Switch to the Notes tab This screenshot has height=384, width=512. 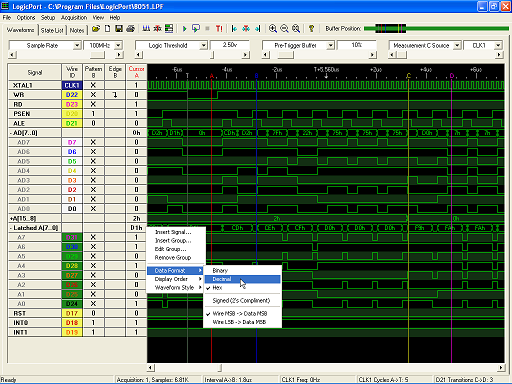point(77,30)
